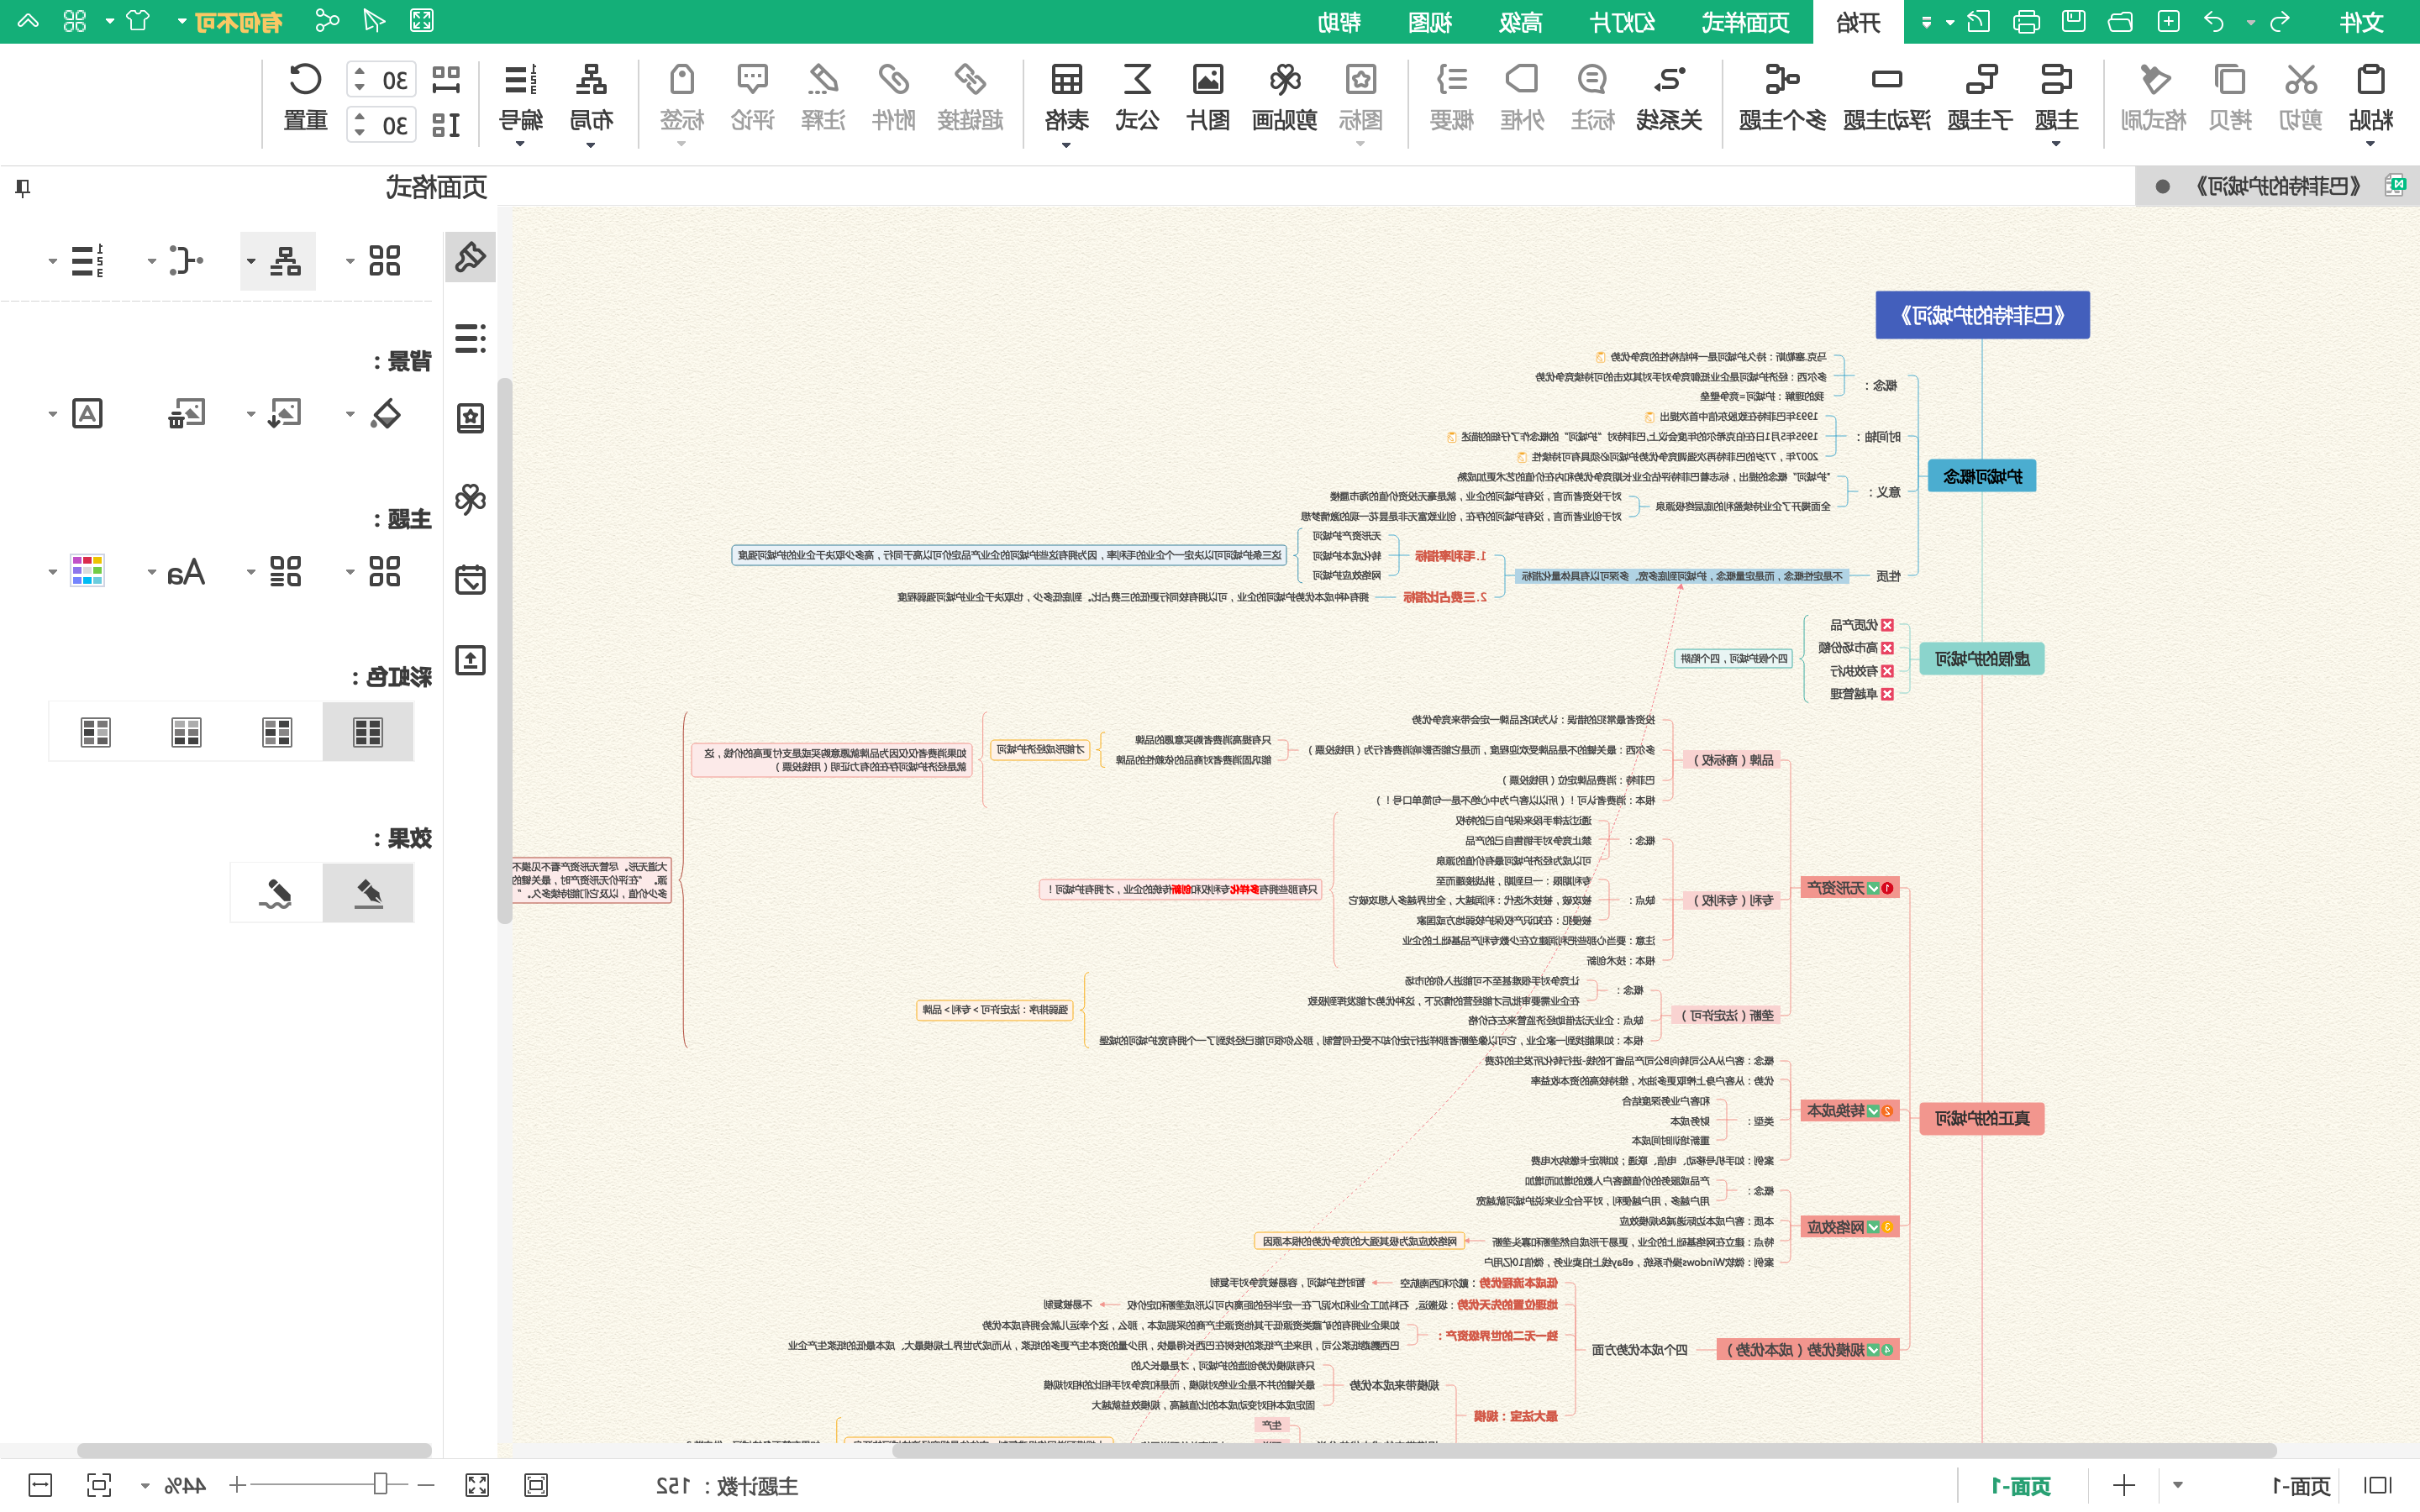The image size is (2420, 1512).
Task: Click the 外框 boundary icon
Action: 1522,80
